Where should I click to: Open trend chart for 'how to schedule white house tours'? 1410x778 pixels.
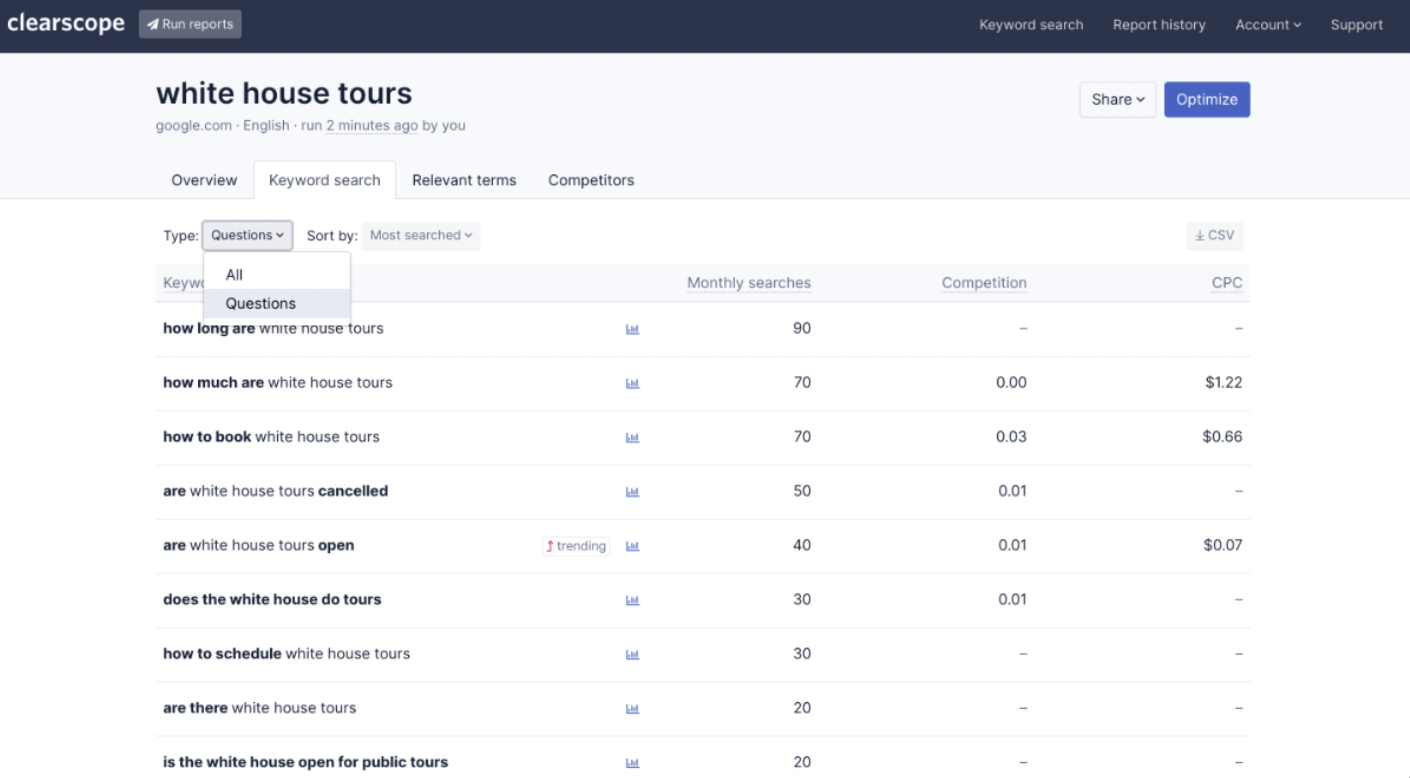[x=632, y=654]
